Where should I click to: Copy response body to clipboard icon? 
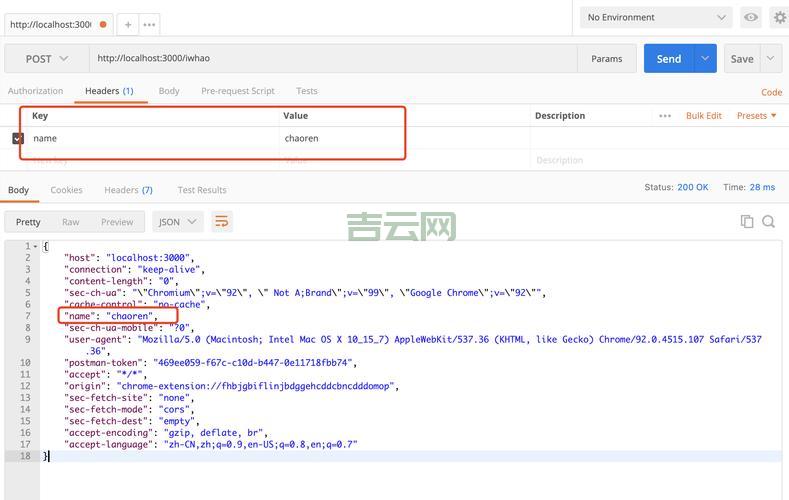point(747,221)
